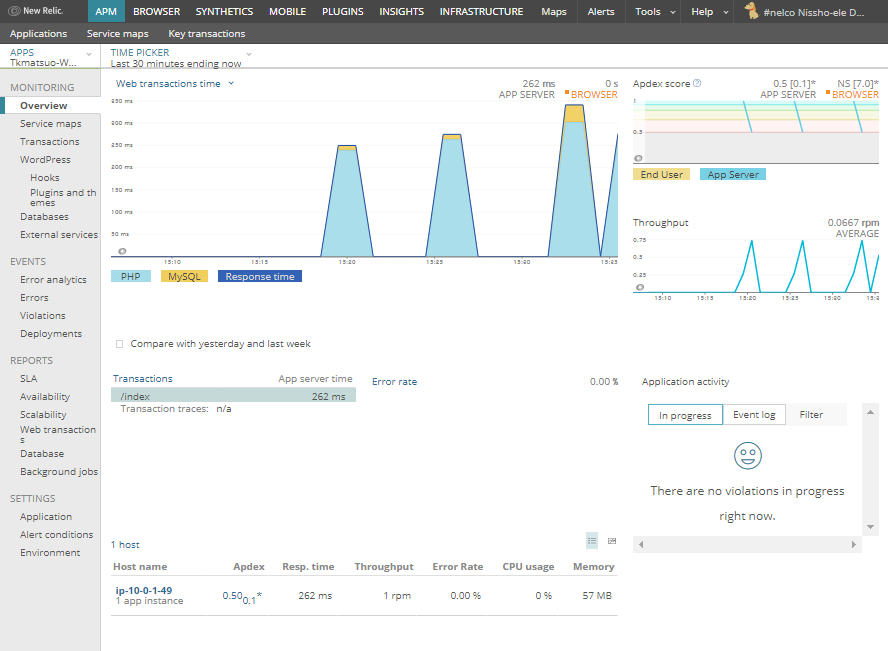Select the APM tab
Viewport: 888px width, 651px height.
[x=106, y=11]
